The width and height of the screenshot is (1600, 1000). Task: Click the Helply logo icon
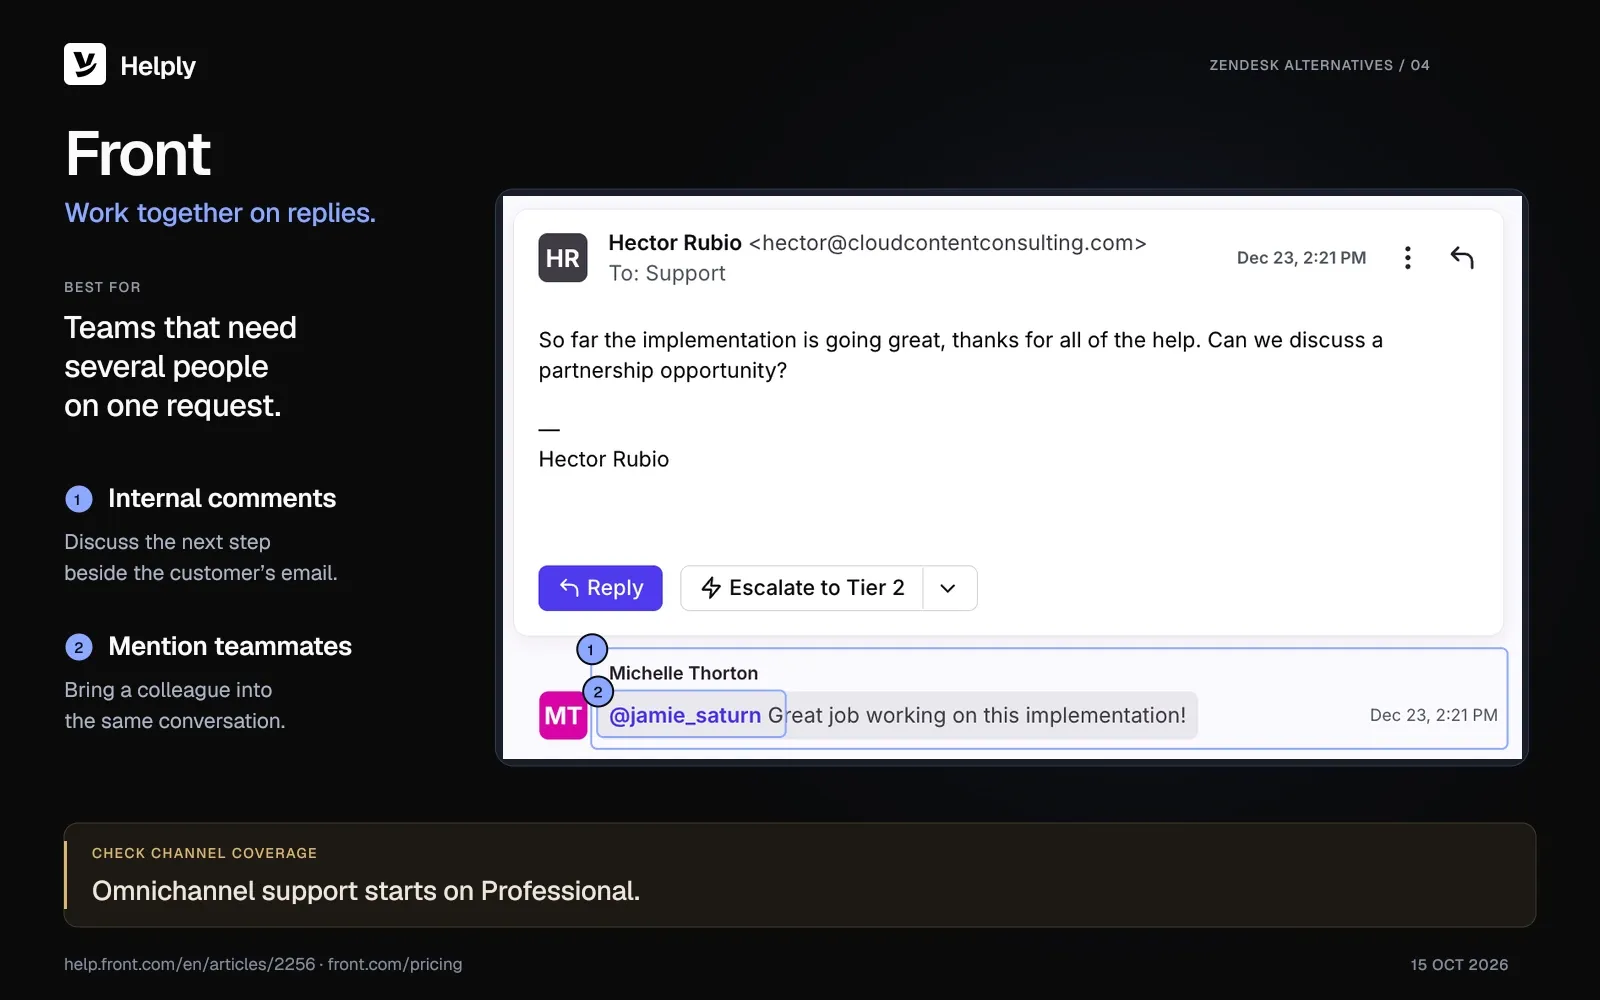[85, 64]
